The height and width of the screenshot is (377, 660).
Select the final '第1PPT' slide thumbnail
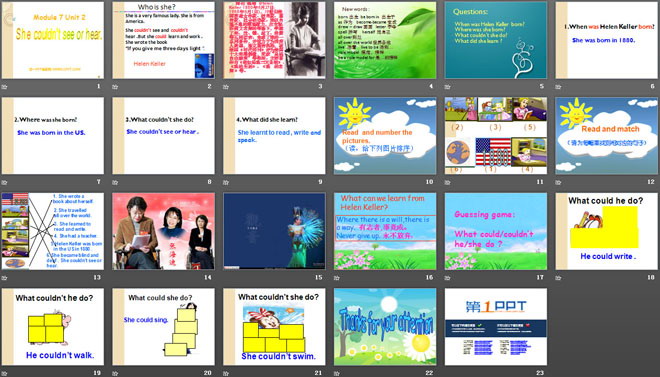coord(496,327)
